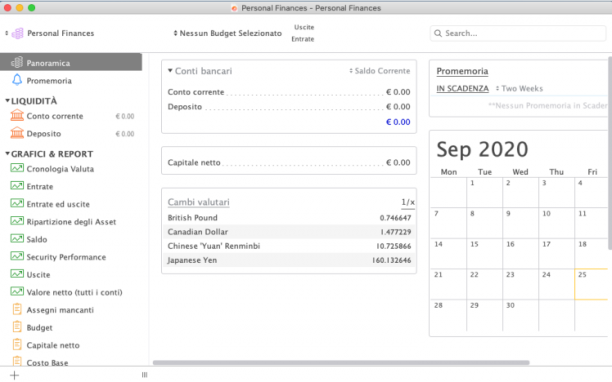
Task: Click the Deposito bank icon
Action: (x=17, y=133)
